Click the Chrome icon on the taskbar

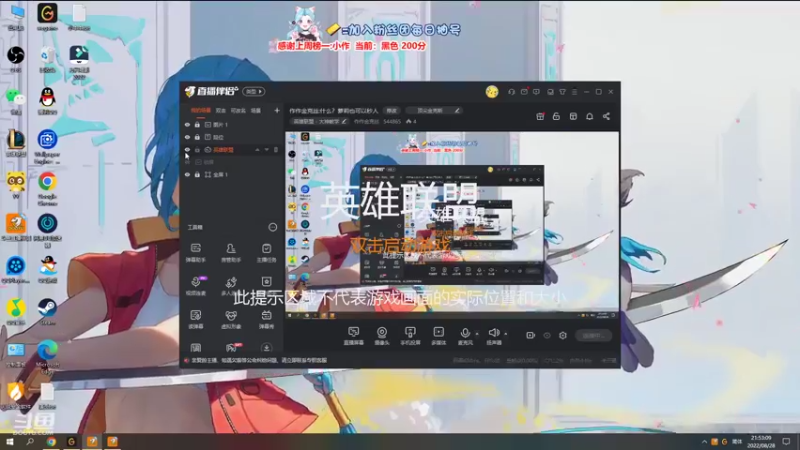point(51,441)
